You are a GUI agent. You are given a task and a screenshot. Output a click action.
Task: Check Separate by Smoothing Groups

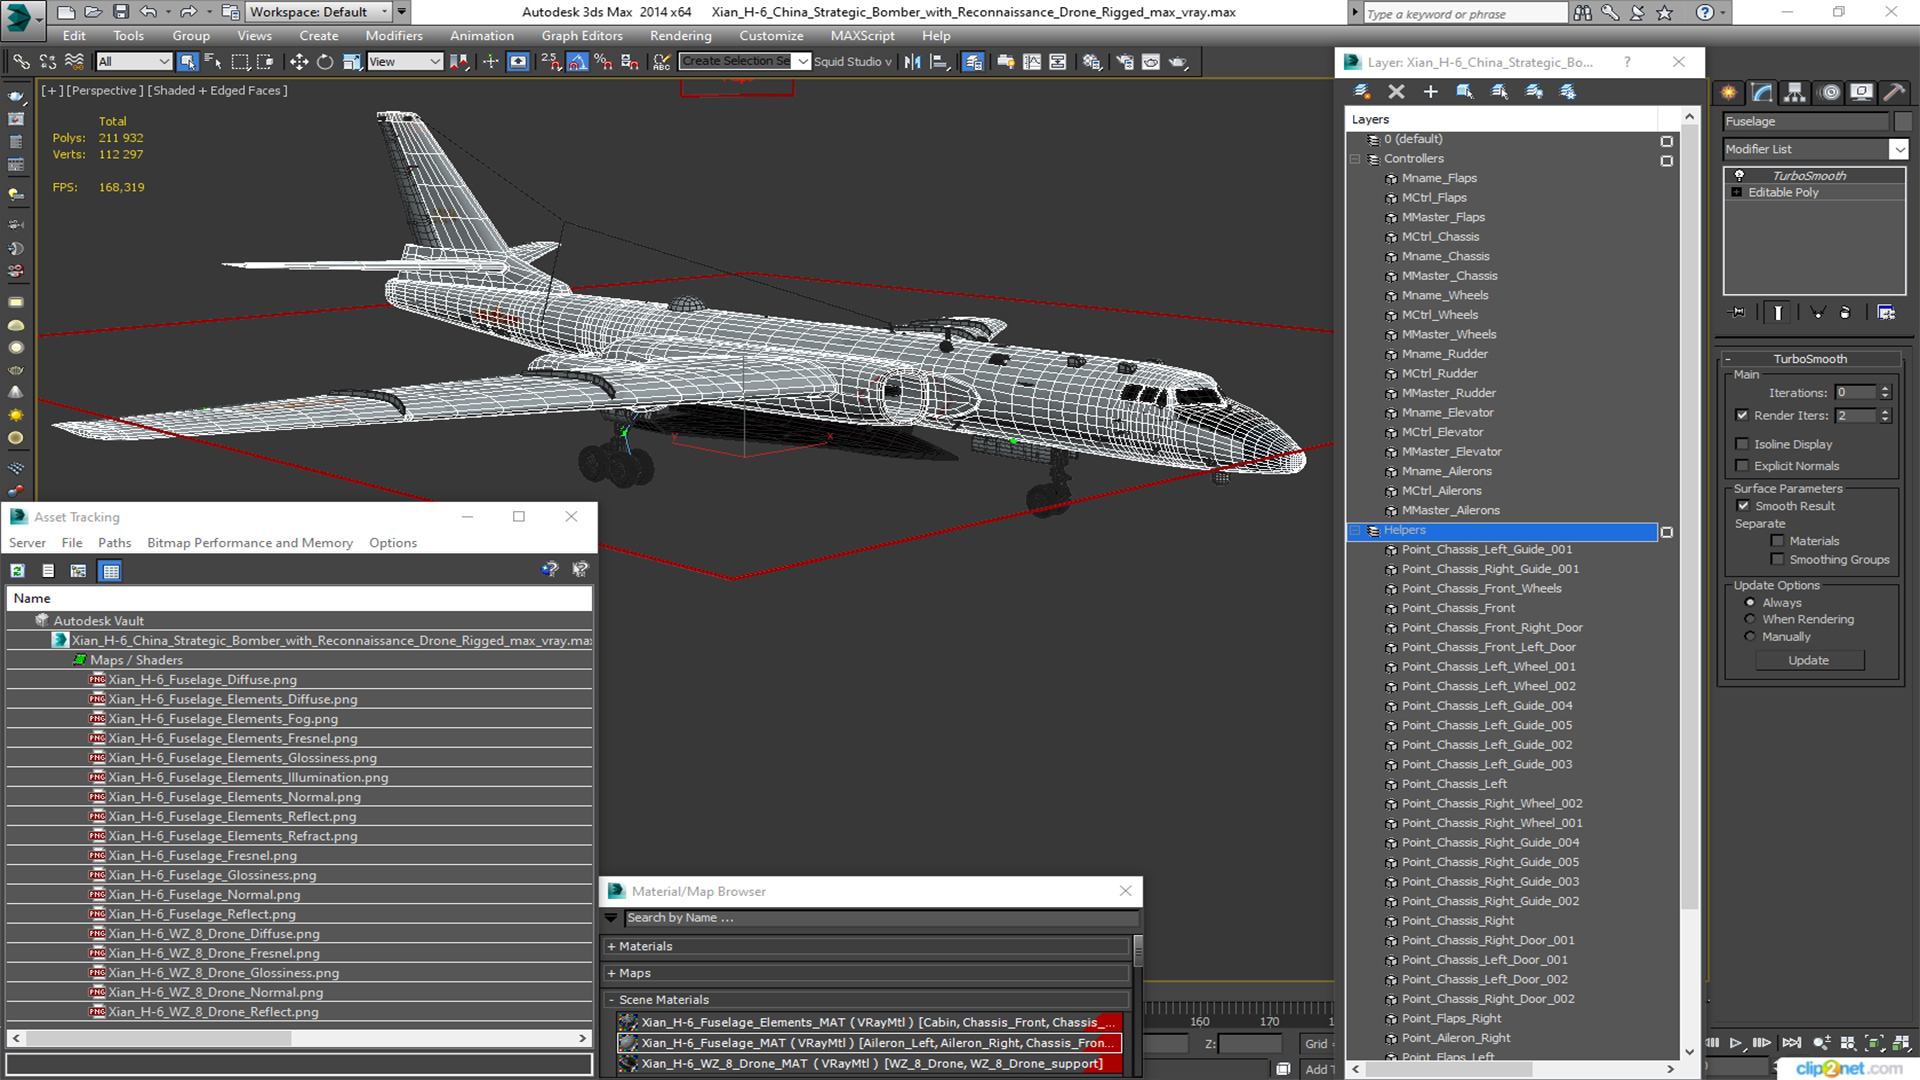tap(1777, 560)
